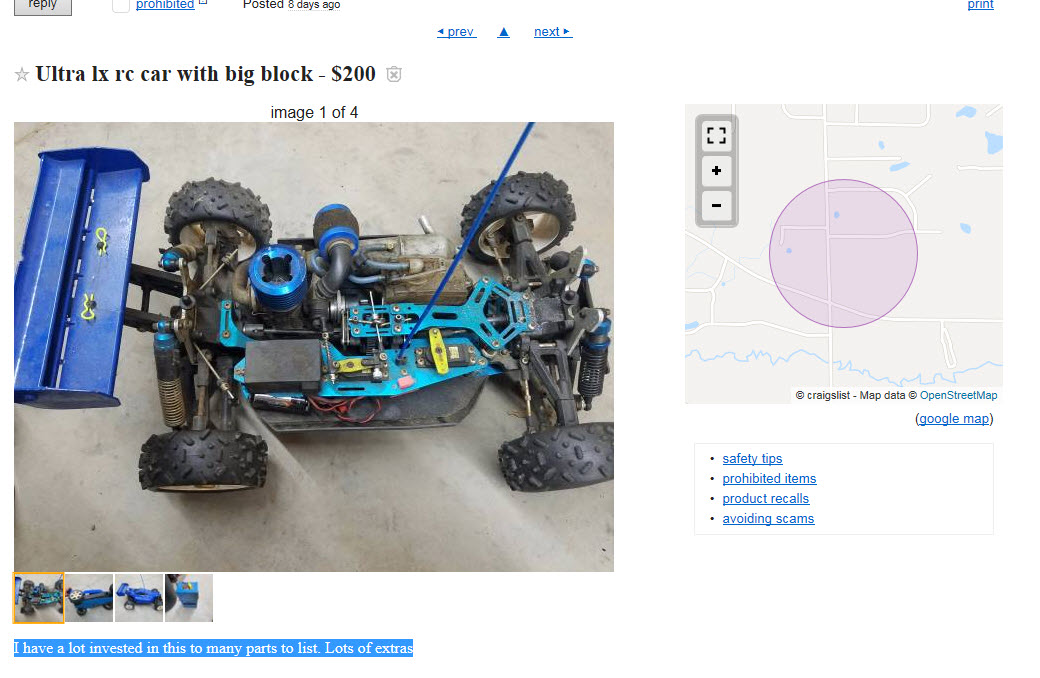Open the avoiding scams link
The image size is (1040, 678).
tap(768, 518)
